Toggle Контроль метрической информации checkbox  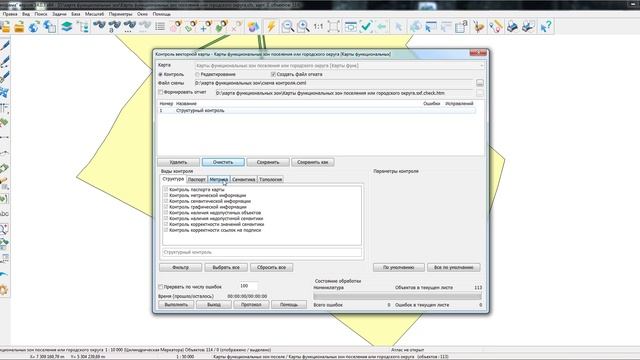pos(166,195)
